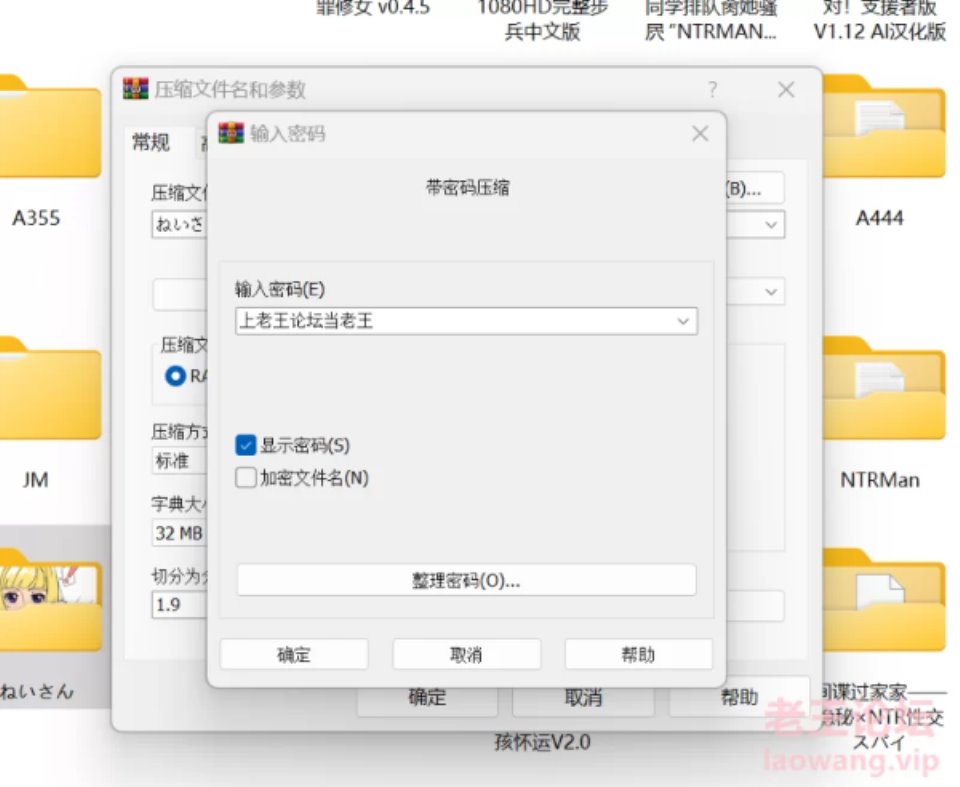Image resolution: width=960 pixels, height=787 pixels.
Task: Select the folder icon above スパイ label
Action: (883, 600)
